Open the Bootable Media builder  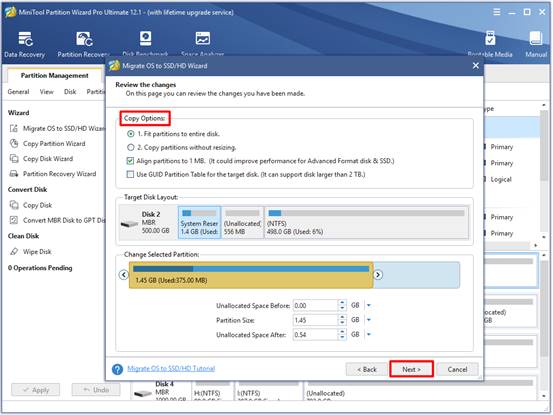tap(490, 44)
